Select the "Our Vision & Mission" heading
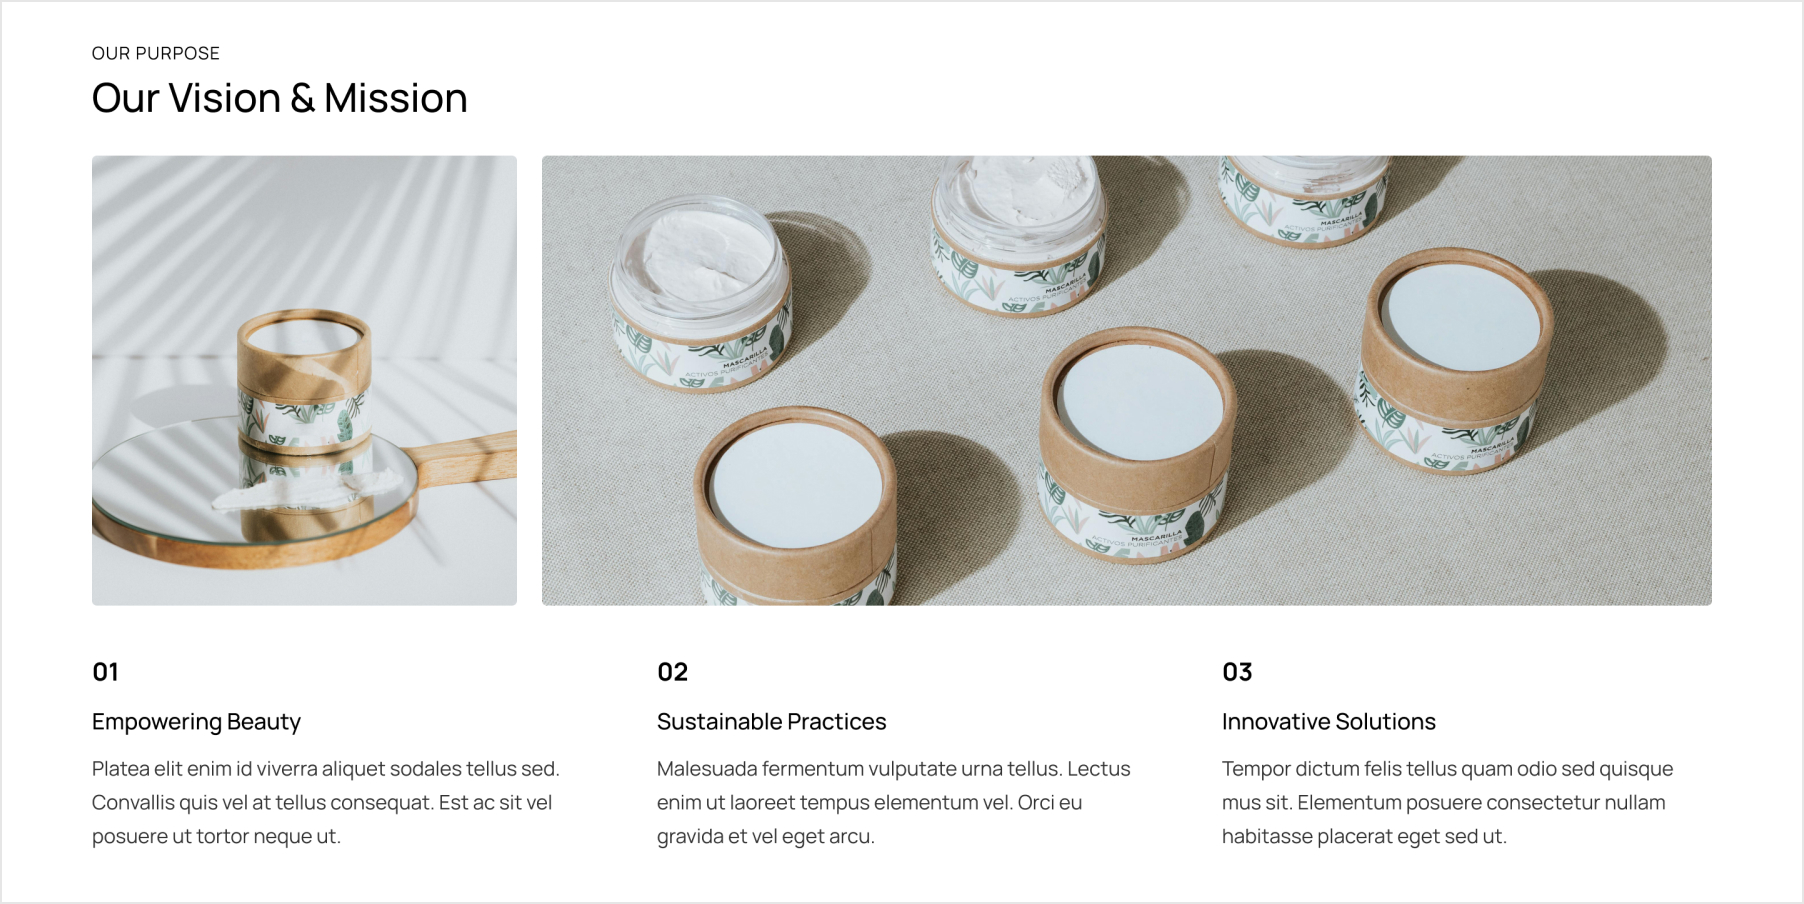The height and width of the screenshot is (904, 1804). tap(279, 98)
